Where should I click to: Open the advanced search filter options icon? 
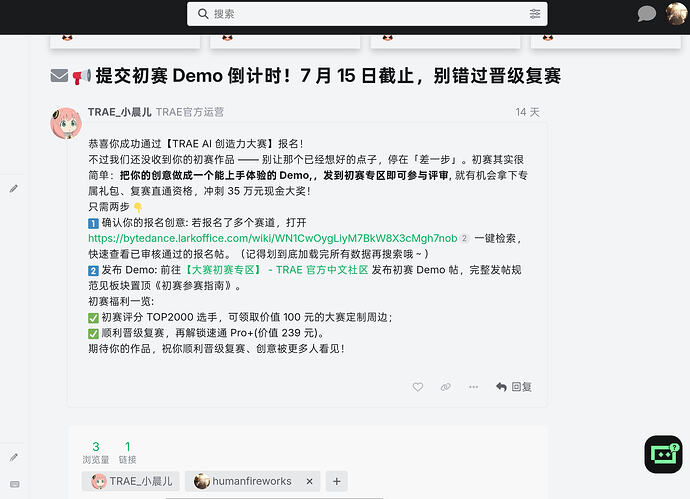click(535, 14)
